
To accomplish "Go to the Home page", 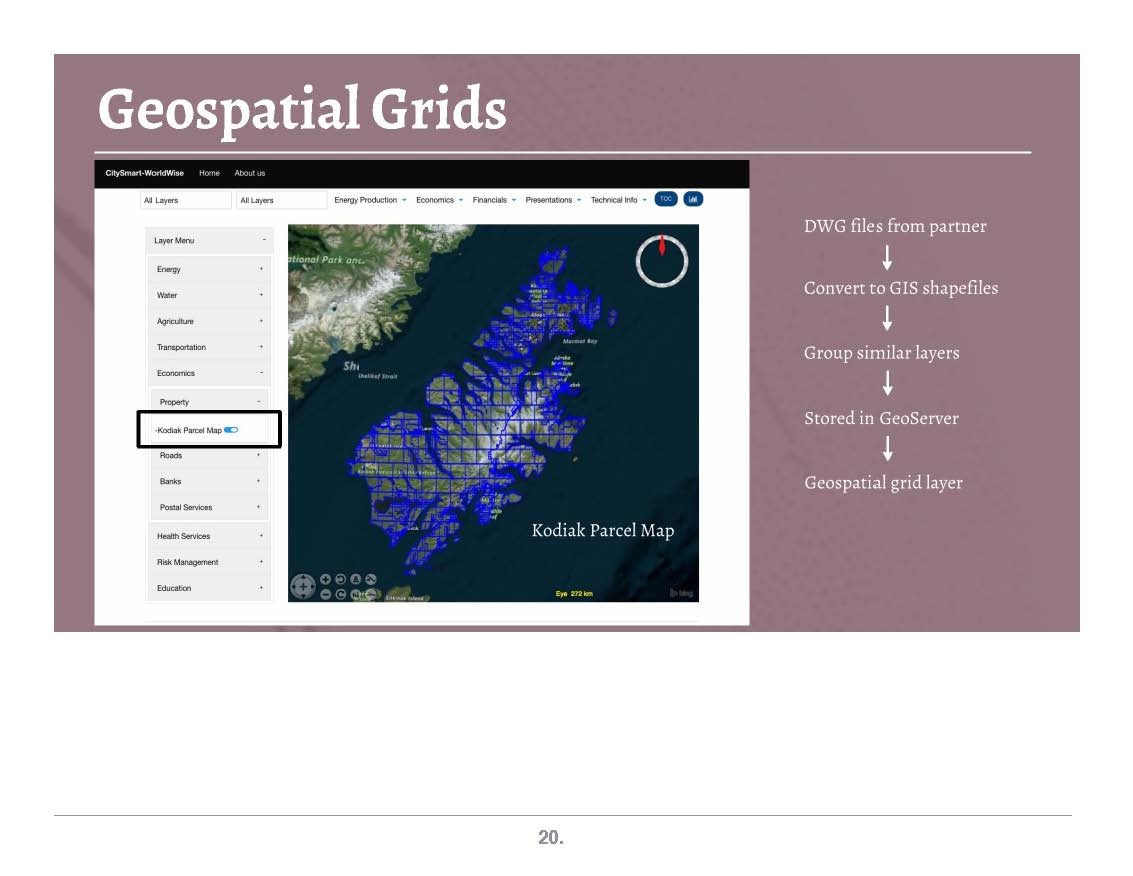I will 209,173.
